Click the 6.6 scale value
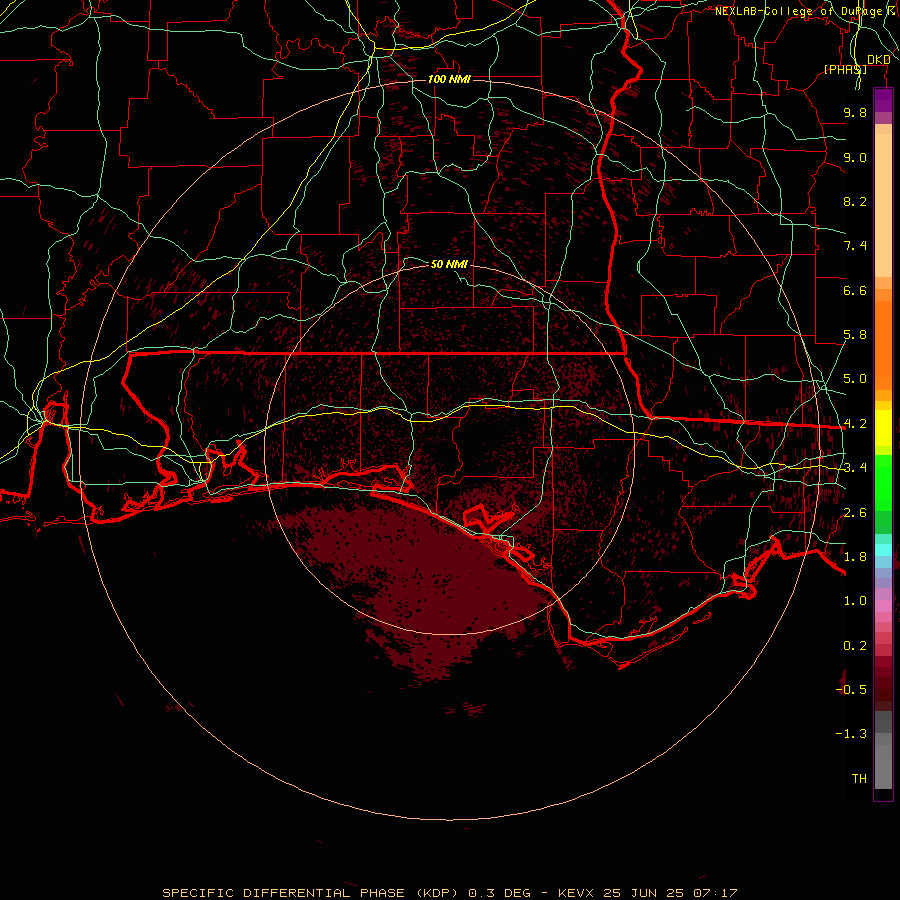 pyautogui.click(x=855, y=290)
